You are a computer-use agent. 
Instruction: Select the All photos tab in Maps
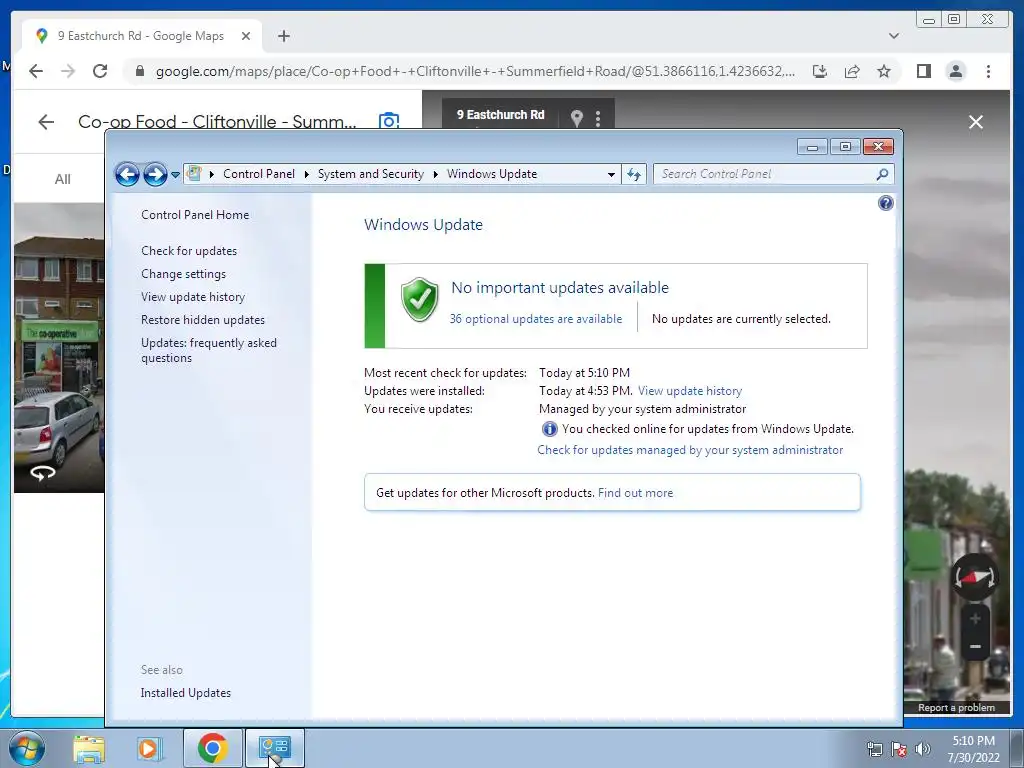63,179
